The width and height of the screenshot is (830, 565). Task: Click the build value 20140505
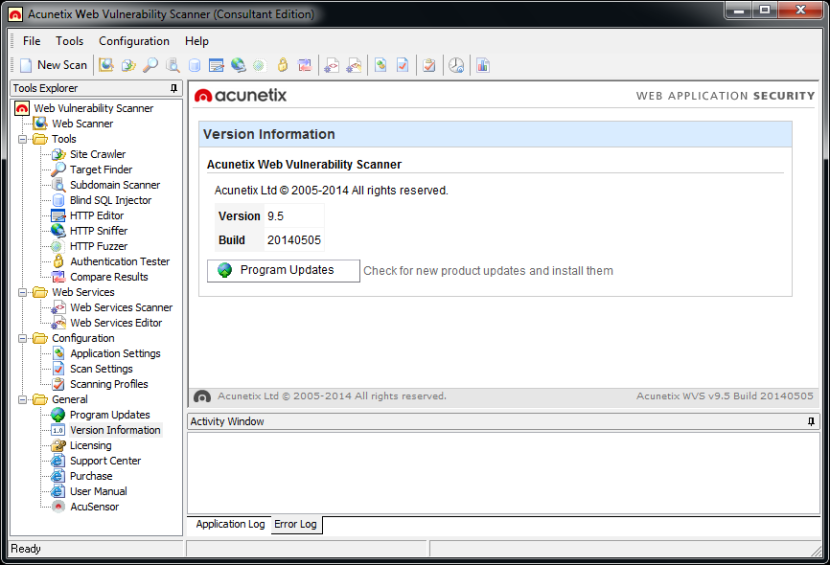294,240
